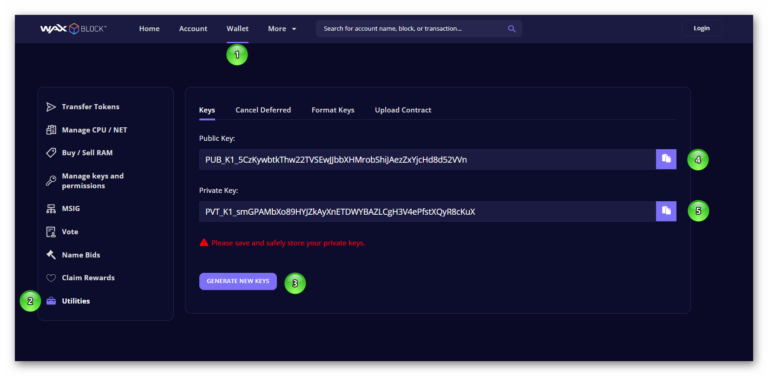Click the WAX Block logo
Screen dimensions: 768x376
[x=73, y=29]
